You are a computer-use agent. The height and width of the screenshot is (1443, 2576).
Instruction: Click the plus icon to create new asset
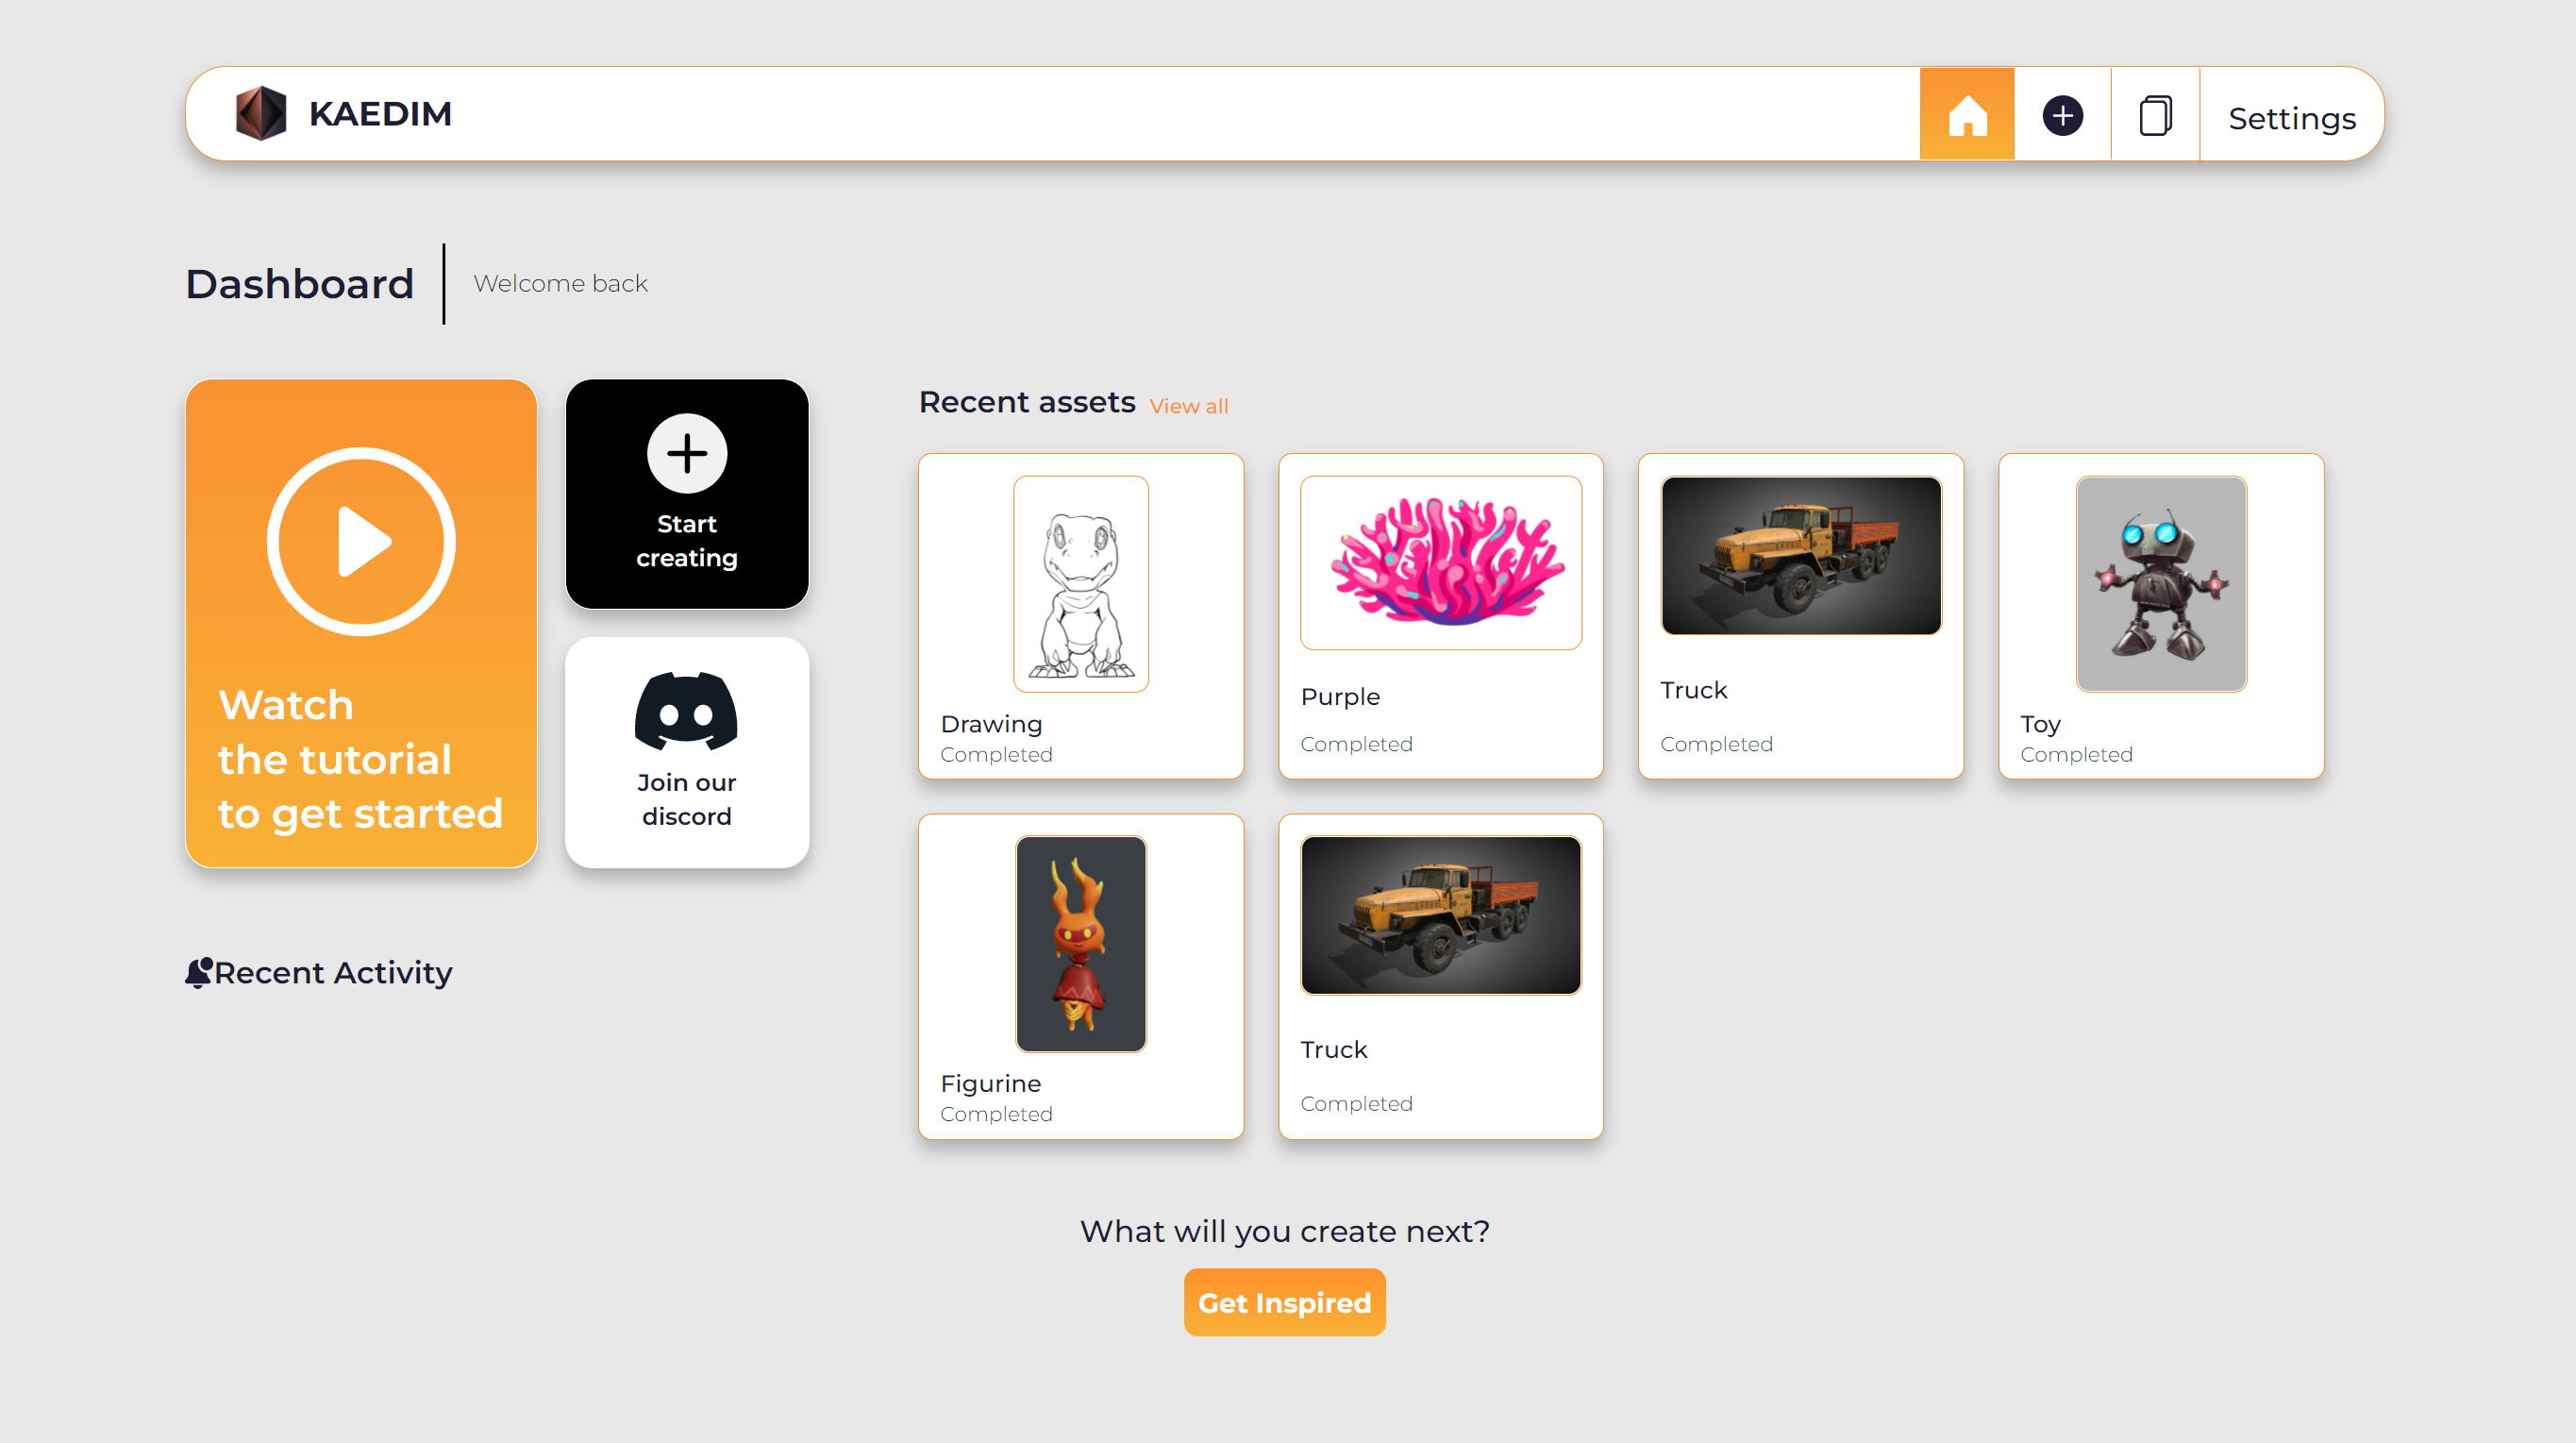(x=2063, y=115)
